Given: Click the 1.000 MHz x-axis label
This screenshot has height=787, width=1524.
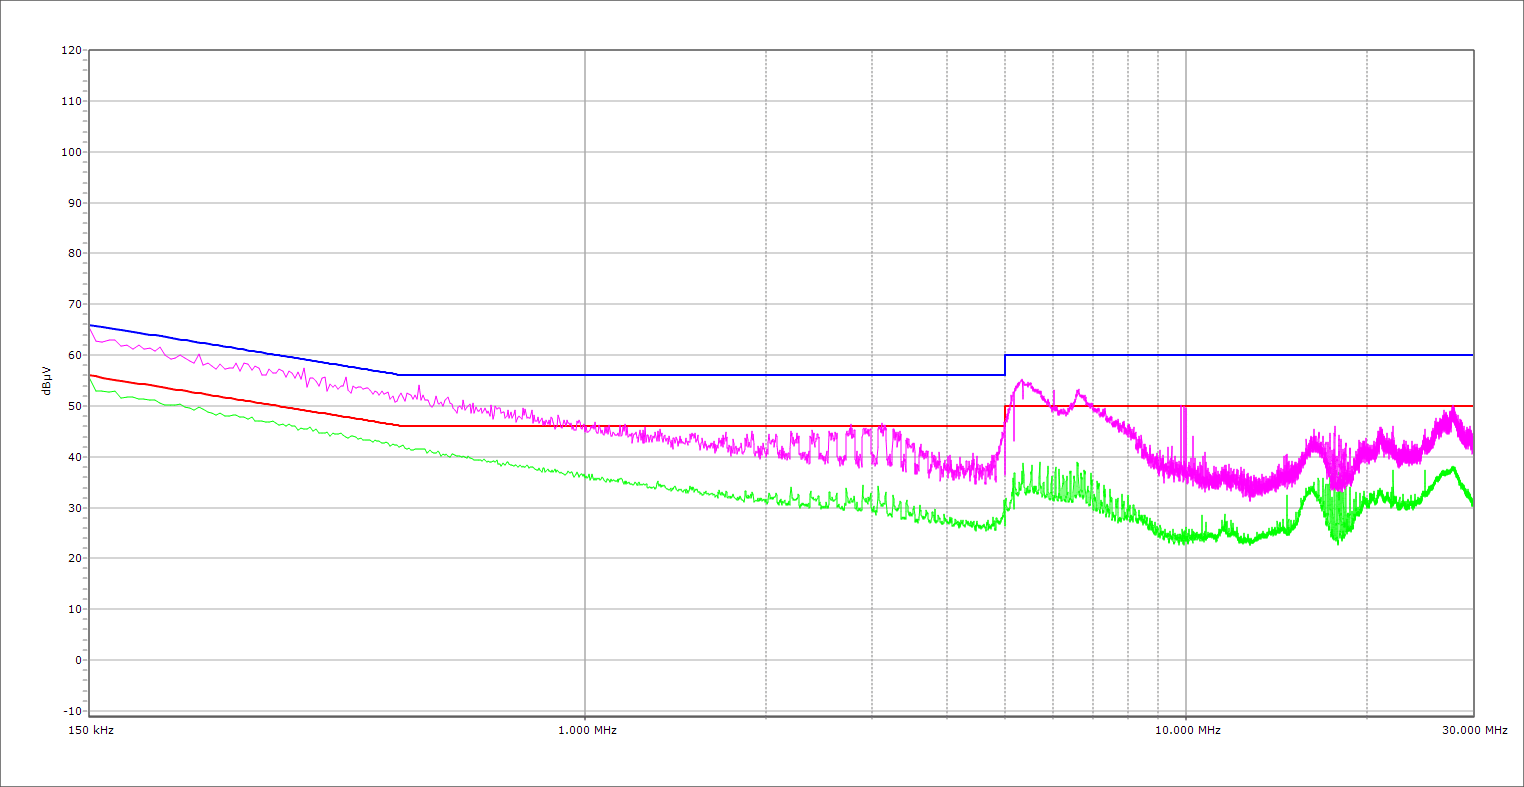Looking at the screenshot, I should coord(586,730).
